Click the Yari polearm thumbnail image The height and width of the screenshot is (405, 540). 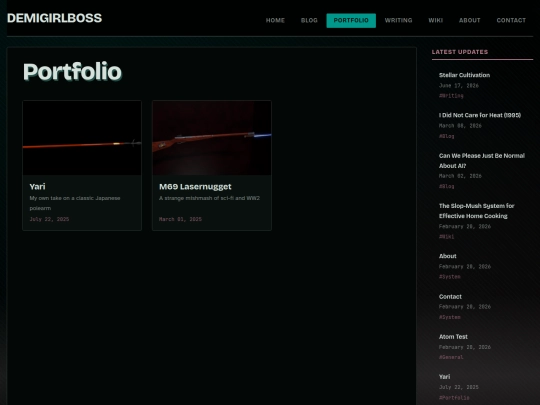coord(82,138)
